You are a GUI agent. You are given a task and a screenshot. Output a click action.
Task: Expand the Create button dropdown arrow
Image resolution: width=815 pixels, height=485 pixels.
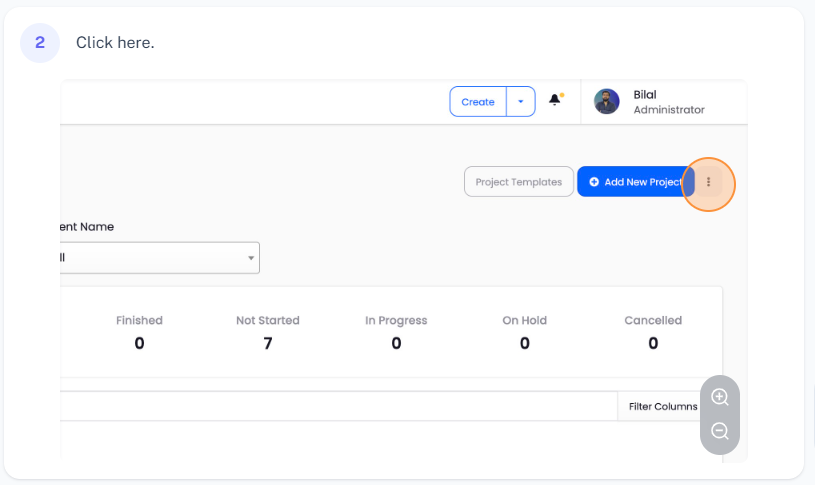[x=521, y=102]
